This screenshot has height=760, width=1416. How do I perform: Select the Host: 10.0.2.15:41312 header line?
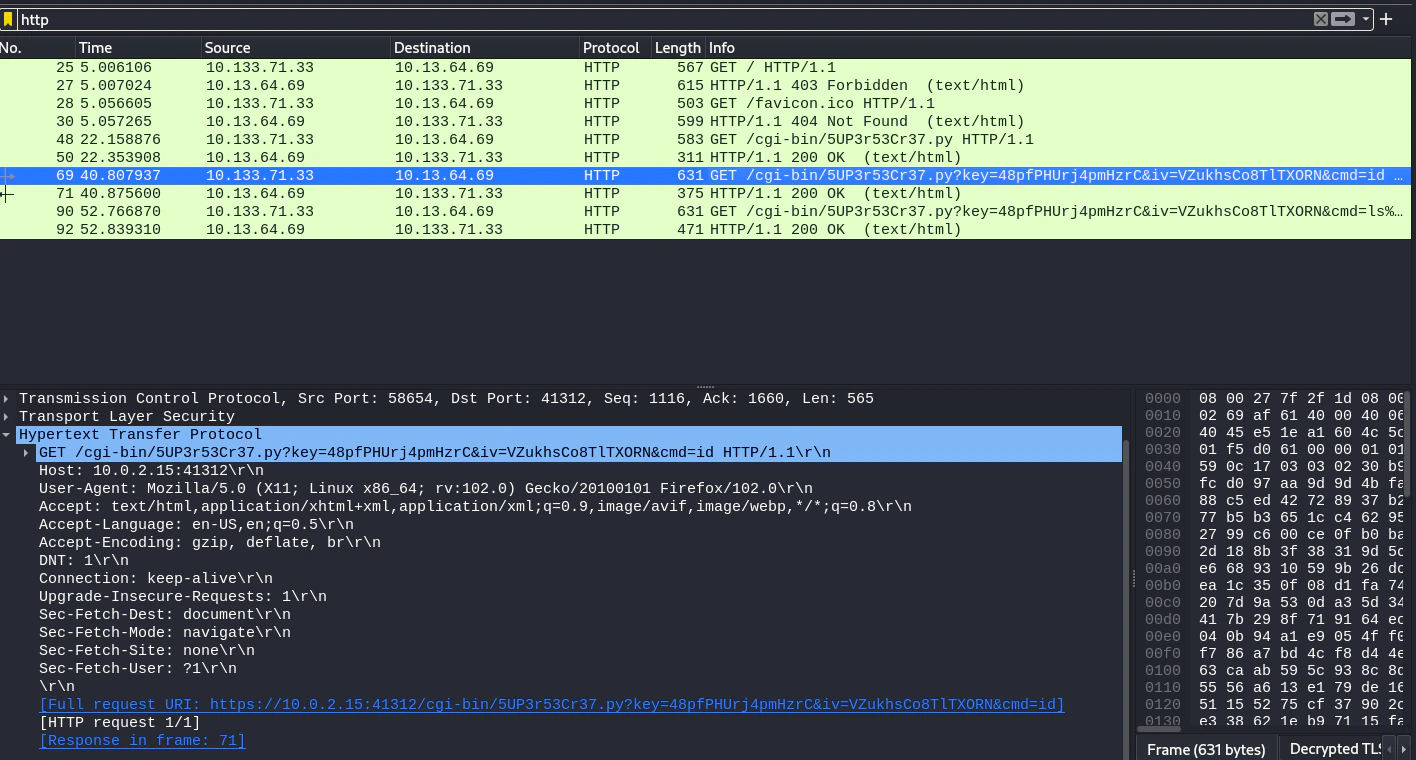pyautogui.click(x=151, y=471)
